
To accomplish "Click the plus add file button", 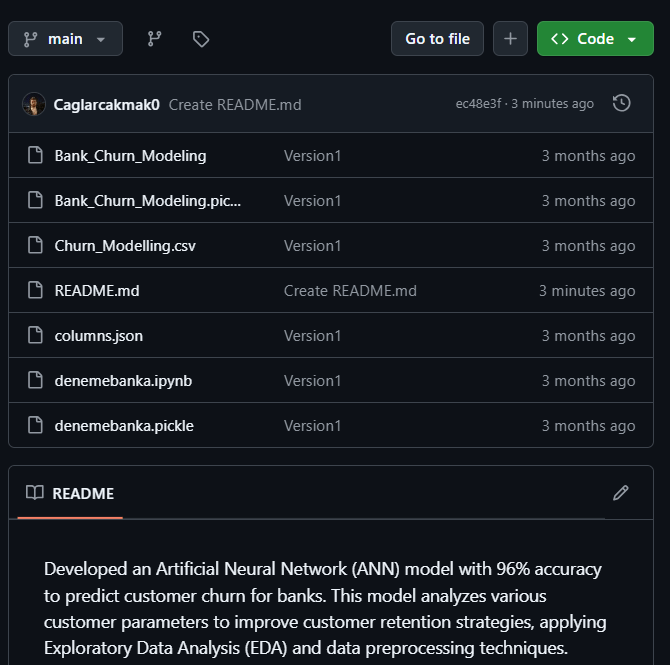I will [510, 39].
